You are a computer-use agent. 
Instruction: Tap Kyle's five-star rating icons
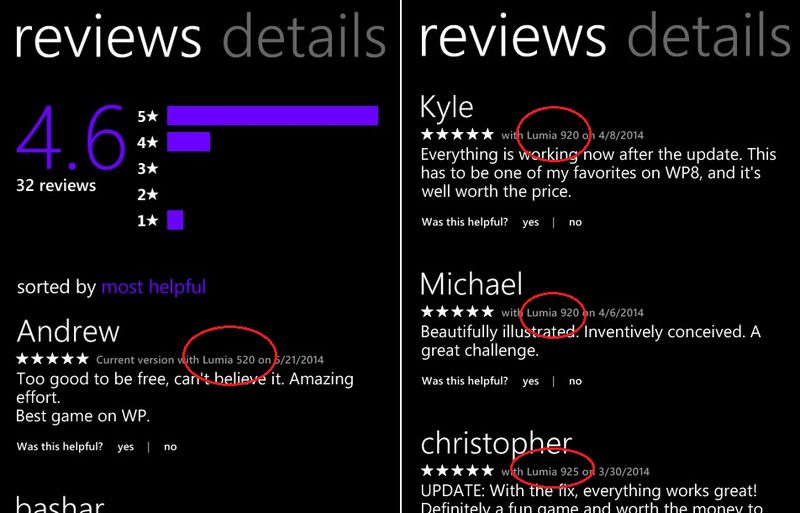click(x=457, y=134)
